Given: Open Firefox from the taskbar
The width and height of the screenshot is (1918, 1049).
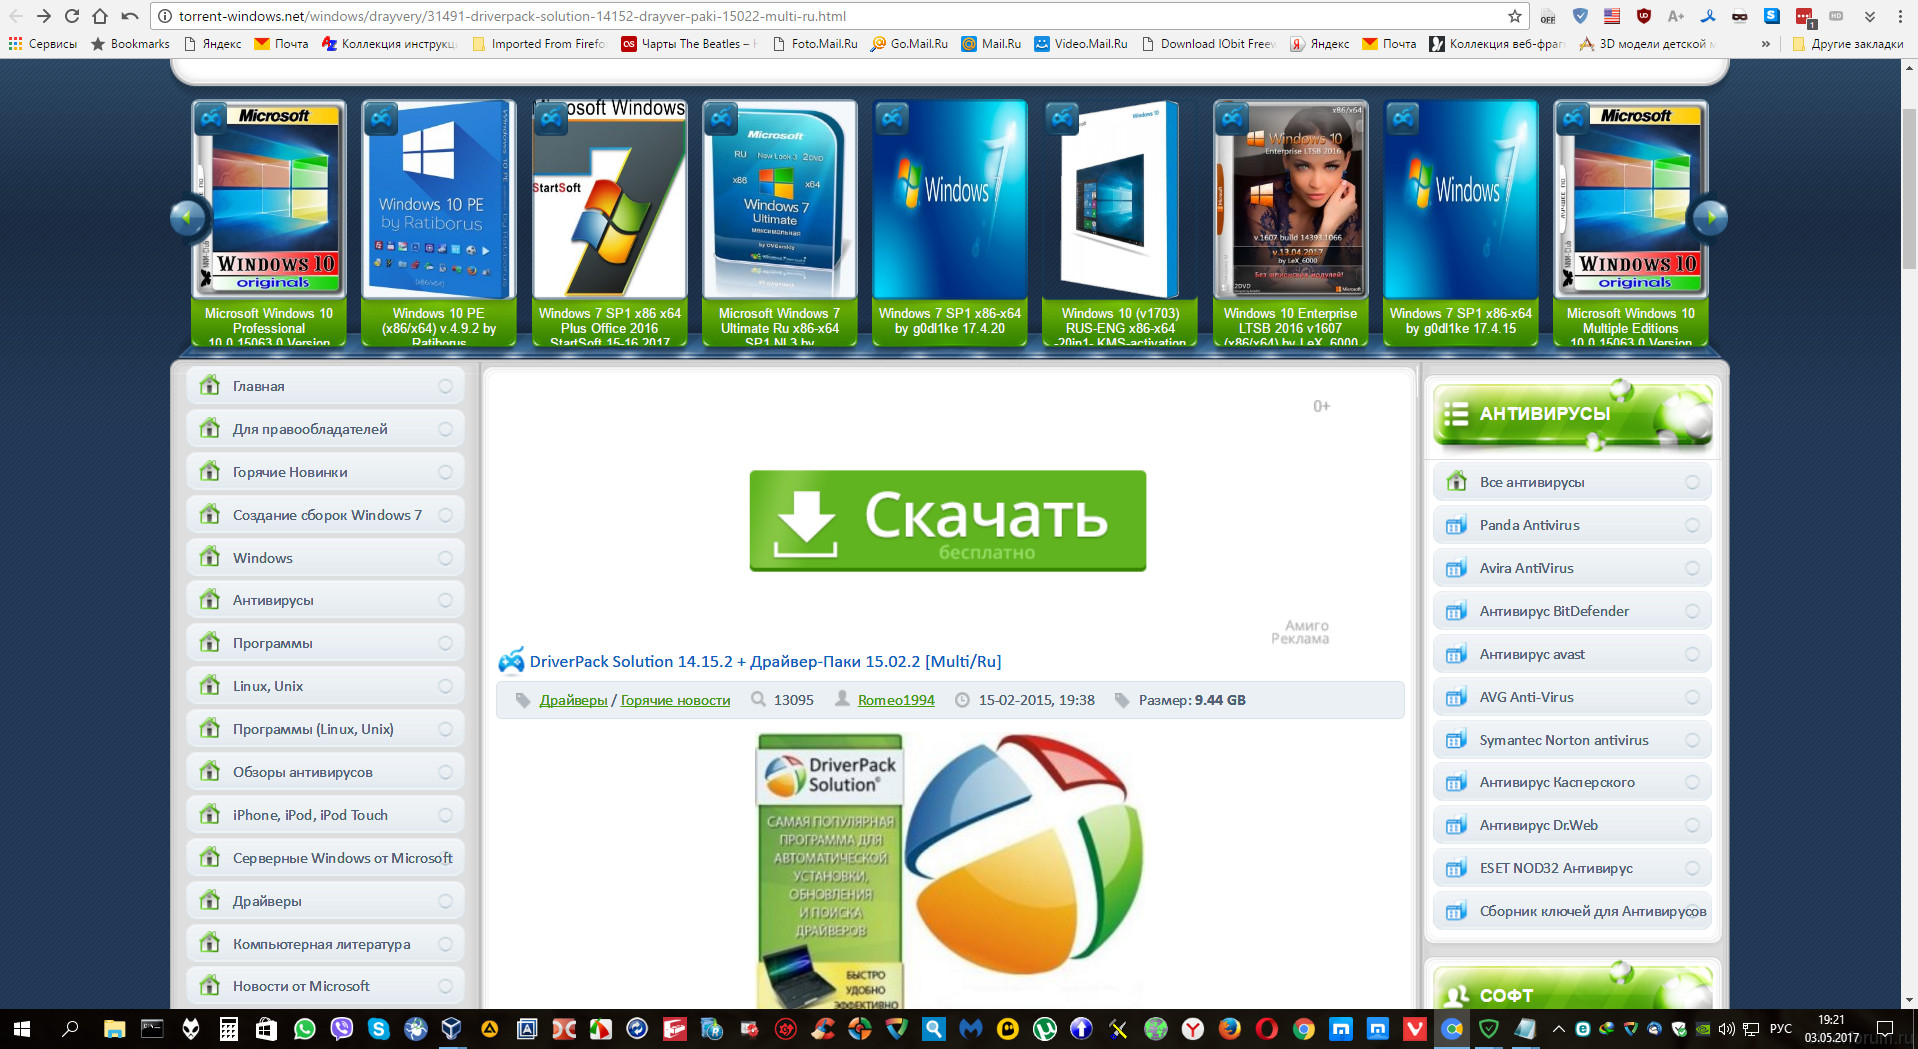Looking at the screenshot, I should 1230,1029.
